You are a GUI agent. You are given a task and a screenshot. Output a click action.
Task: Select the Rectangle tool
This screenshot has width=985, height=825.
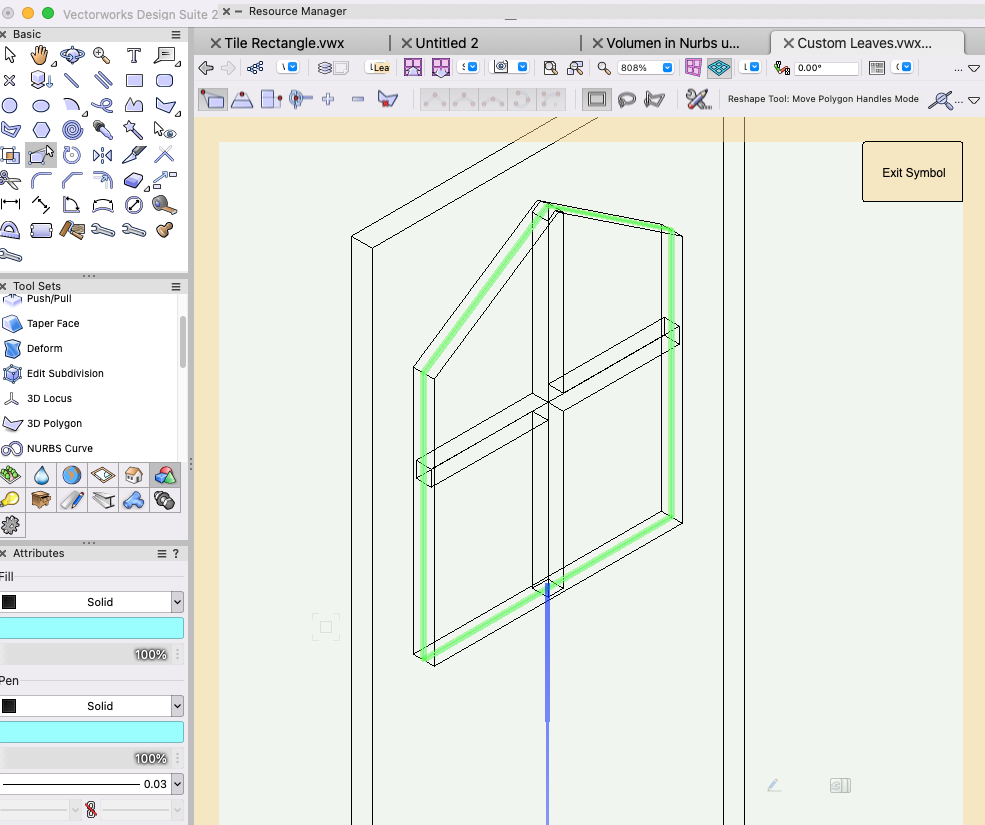click(x=133, y=80)
